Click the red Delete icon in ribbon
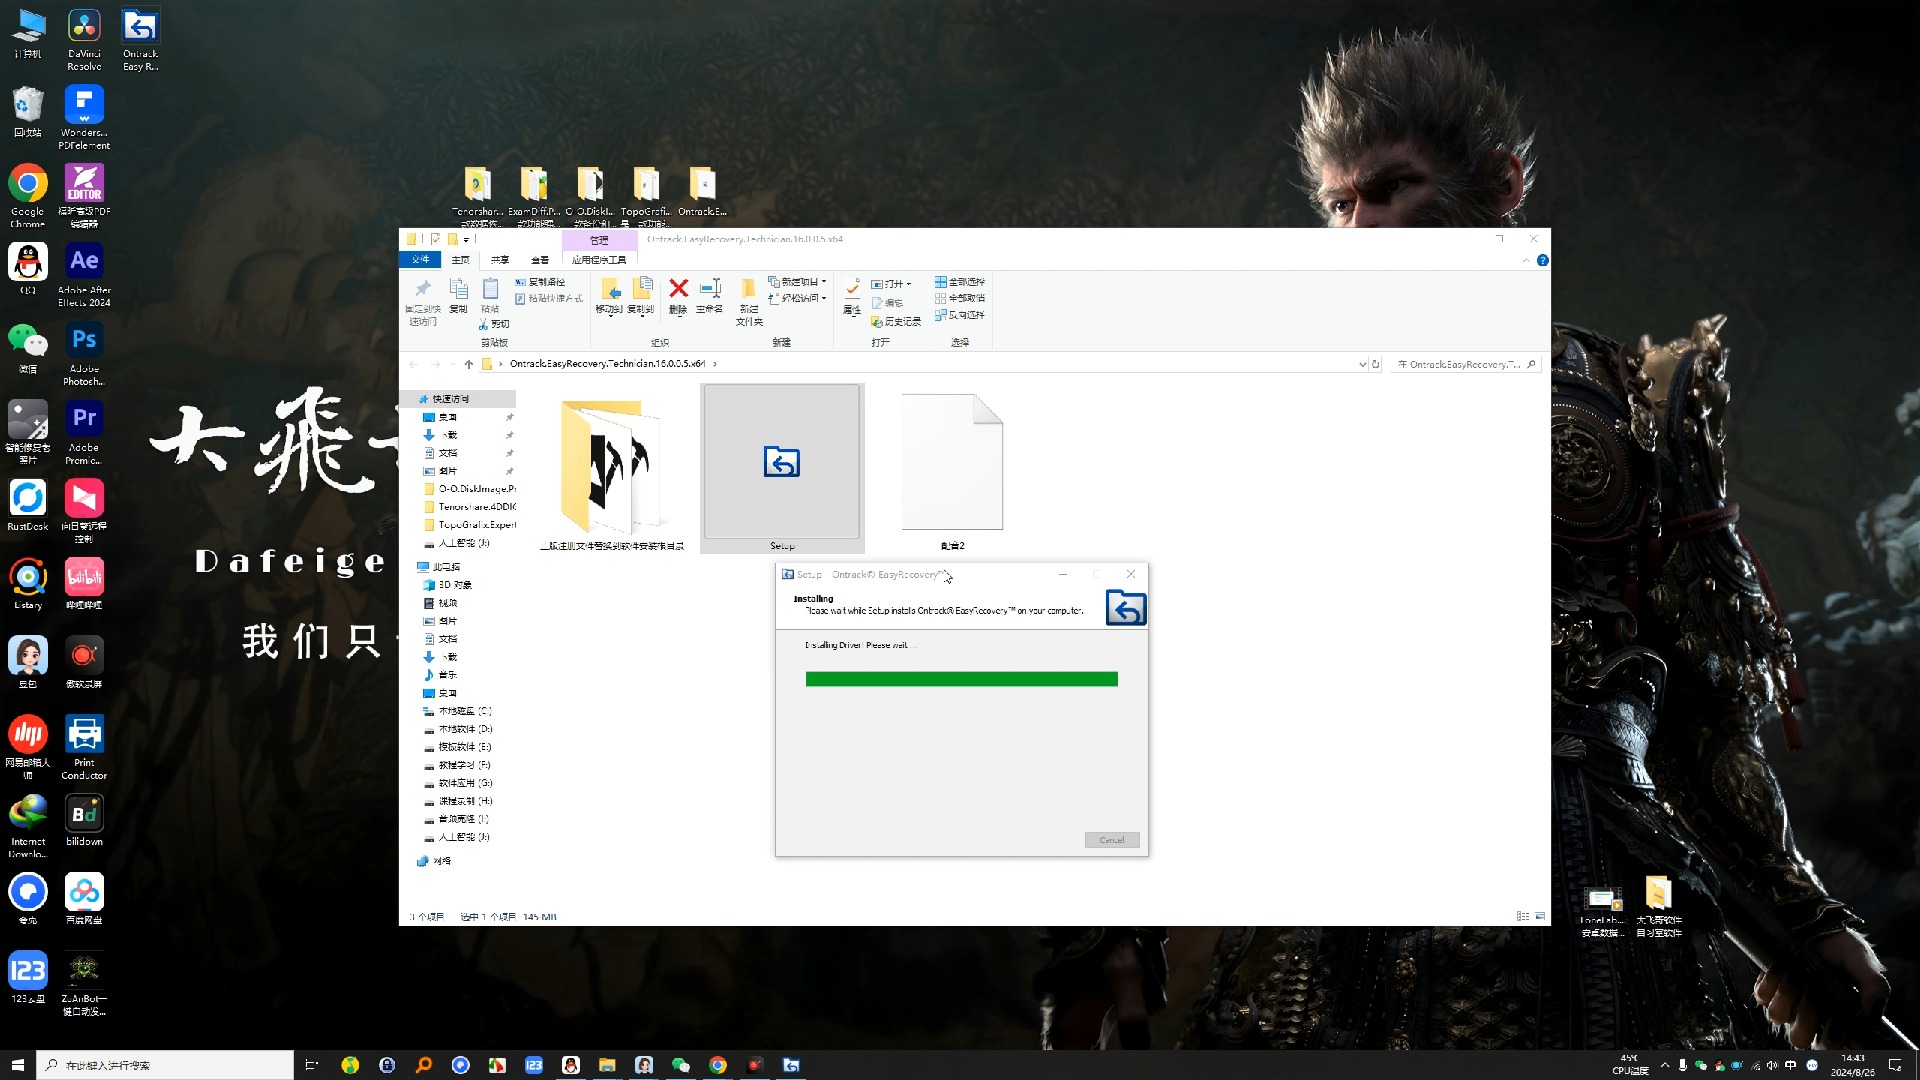Image resolution: width=1920 pixels, height=1080 pixels. (678, 290)
